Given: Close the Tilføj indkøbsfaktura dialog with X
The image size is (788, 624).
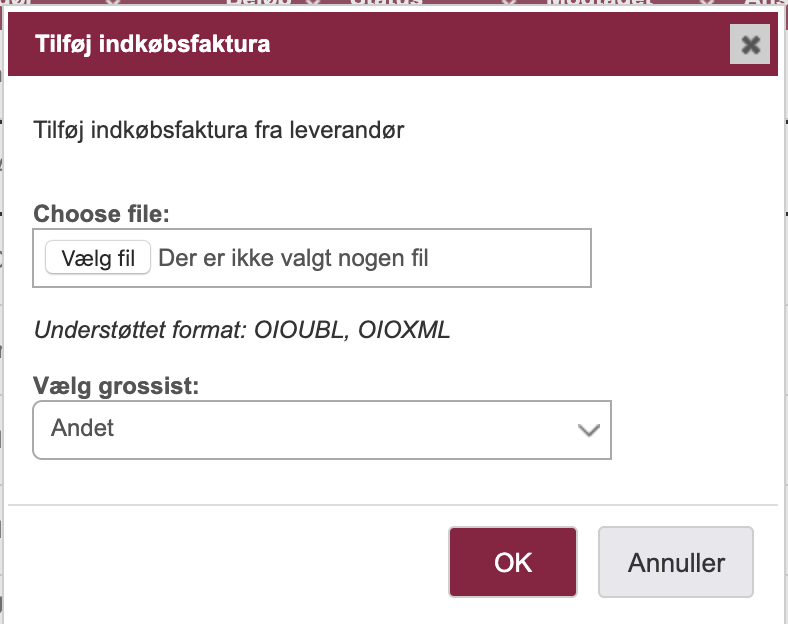Looking at the screenshot, I should [749, 44].
